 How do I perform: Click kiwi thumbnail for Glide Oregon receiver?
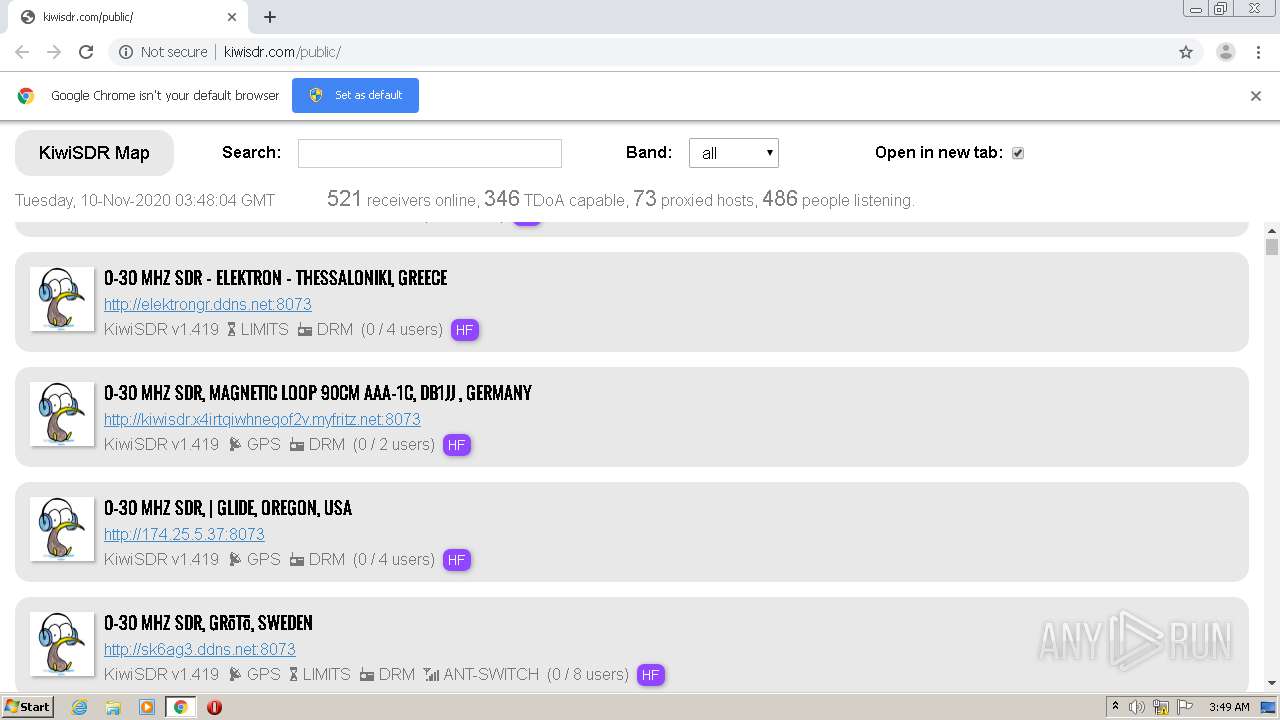tap(62, 529)
